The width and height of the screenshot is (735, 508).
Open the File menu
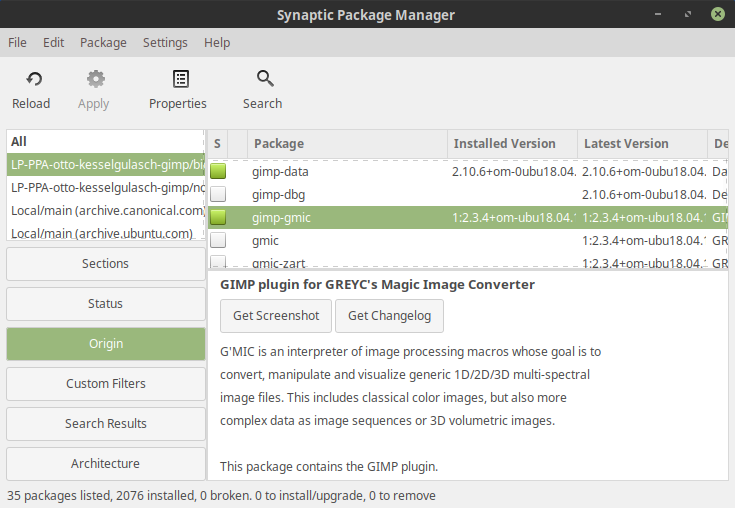17,43
